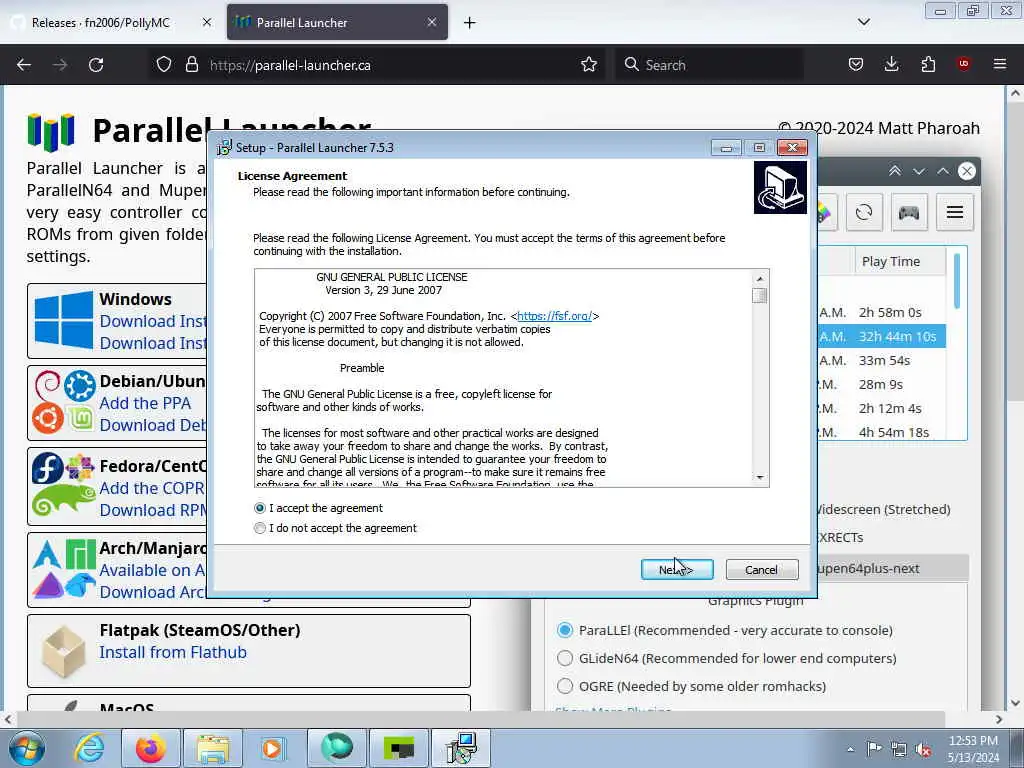
Task: Click the Windows logo on the webpage
Action: (63, 320)
